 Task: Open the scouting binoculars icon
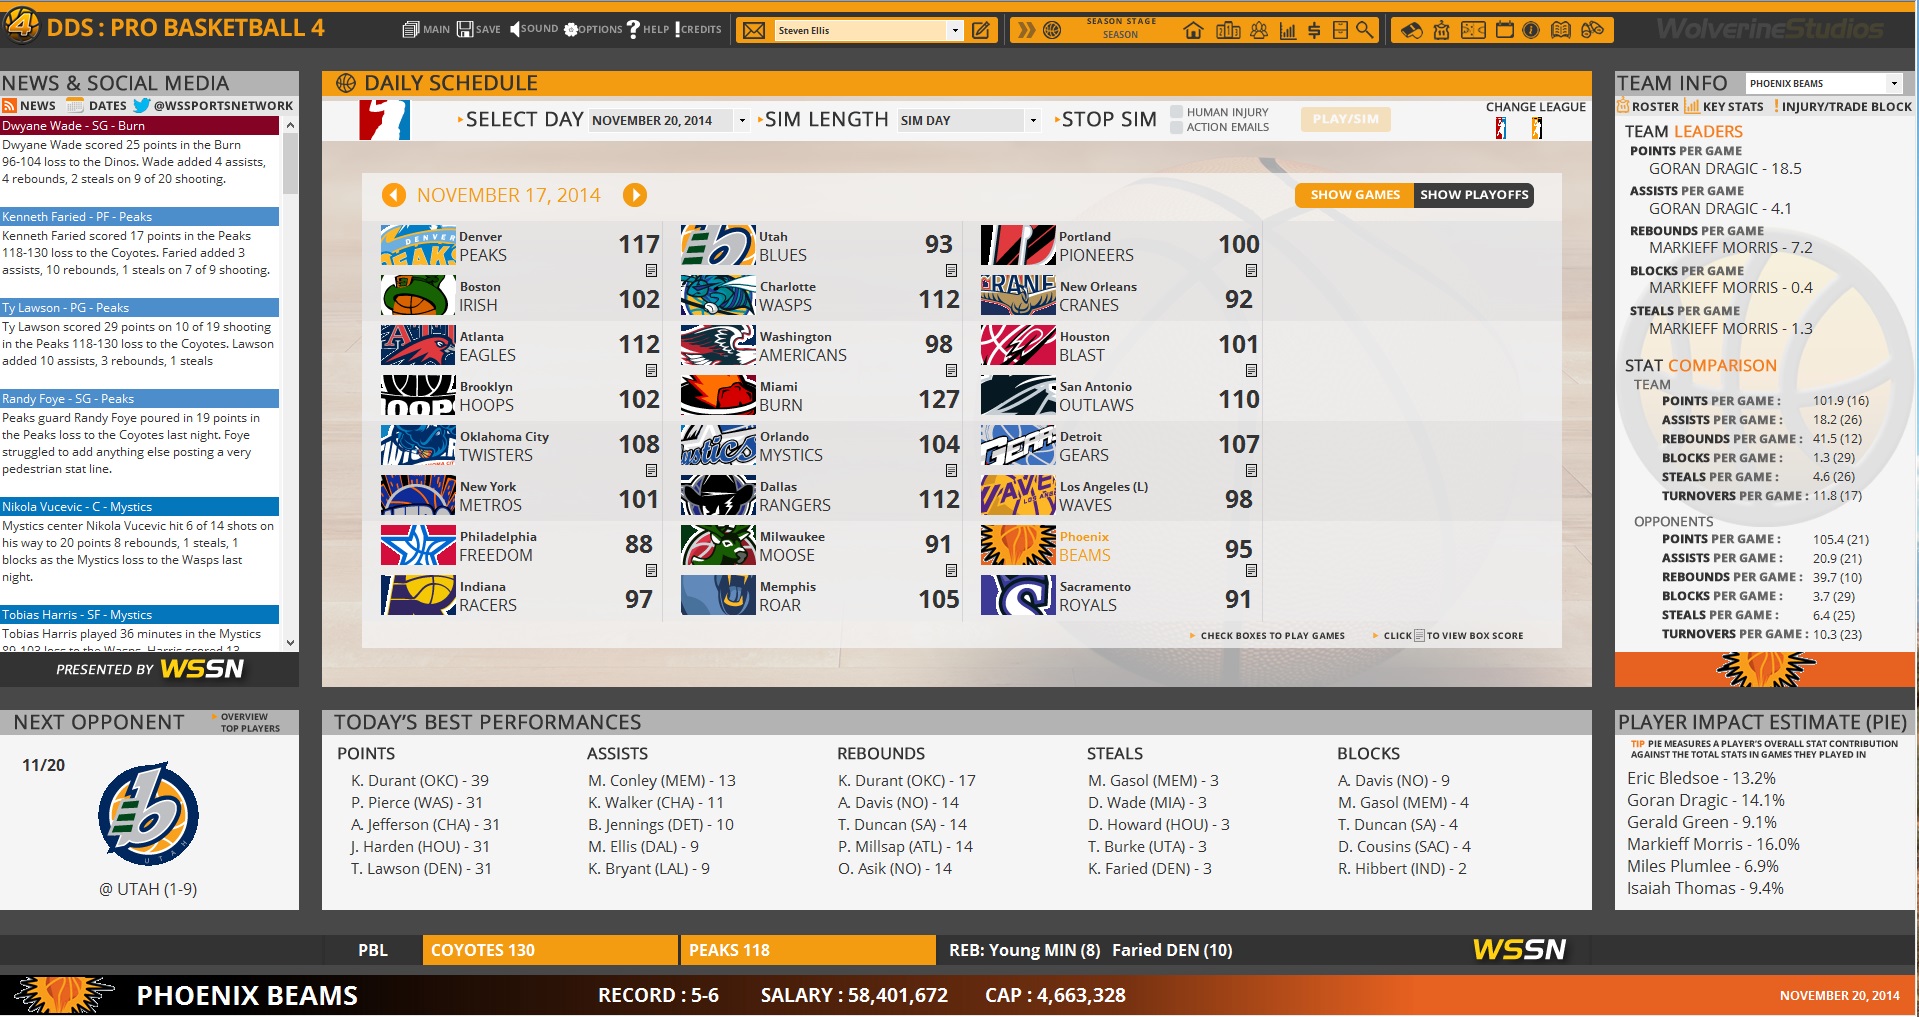point(1592,31)
